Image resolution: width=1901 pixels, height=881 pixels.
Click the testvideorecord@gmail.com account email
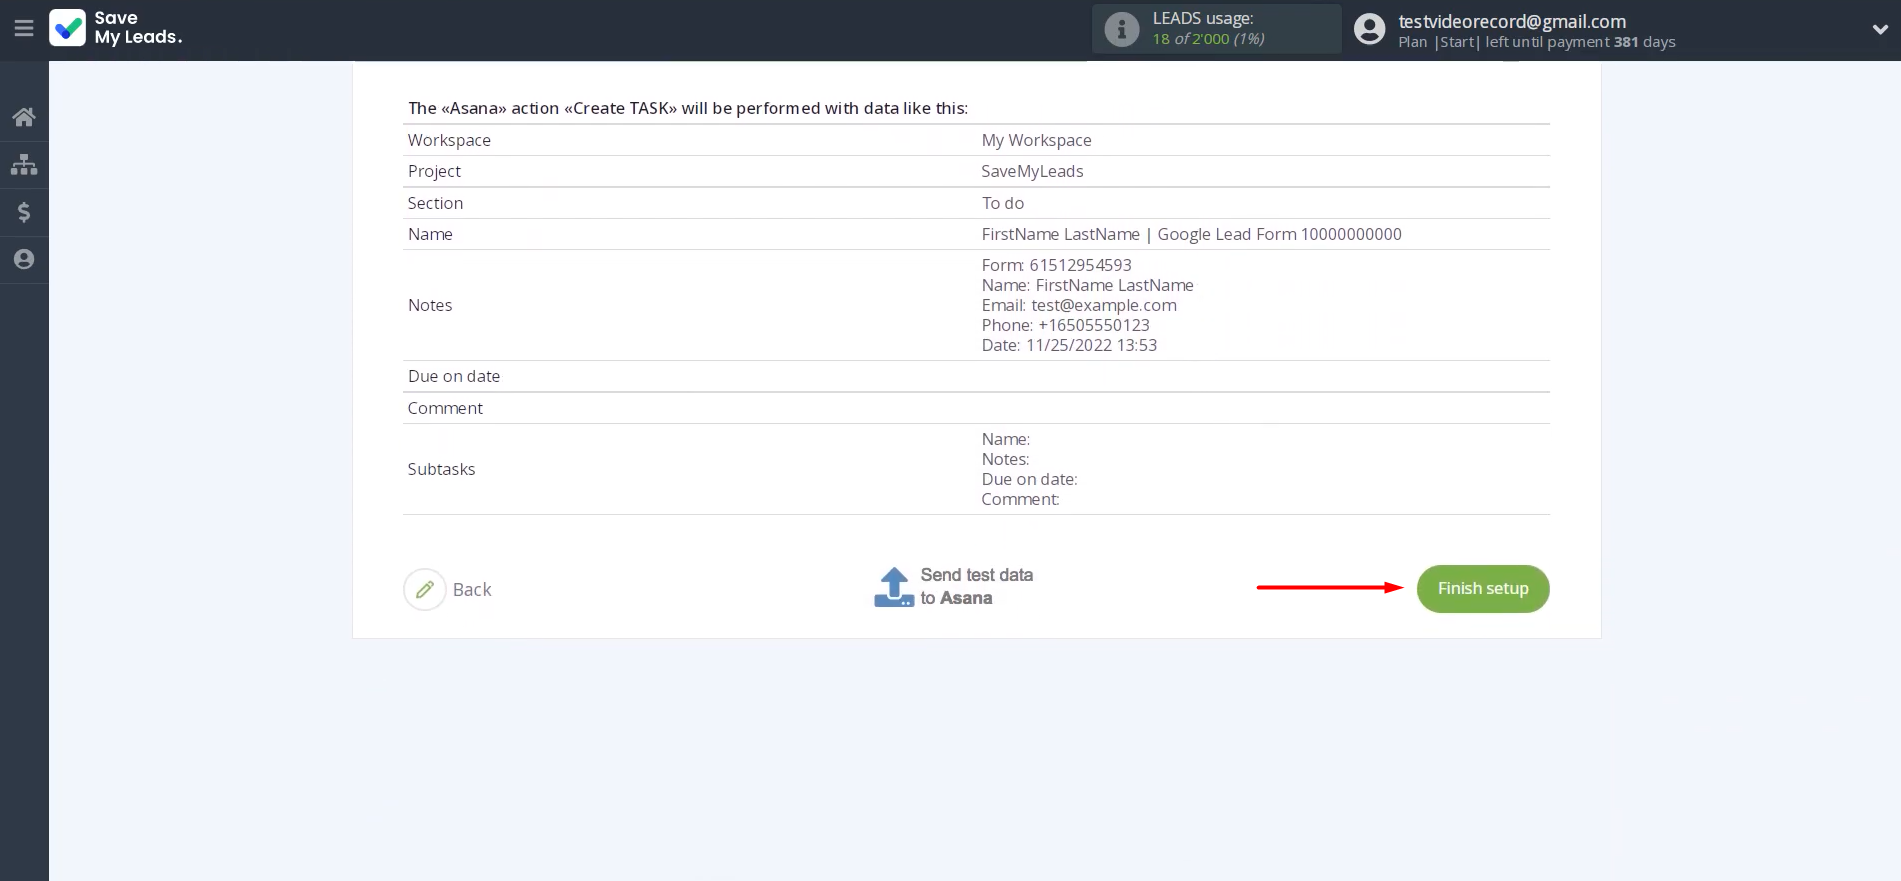1511,21
